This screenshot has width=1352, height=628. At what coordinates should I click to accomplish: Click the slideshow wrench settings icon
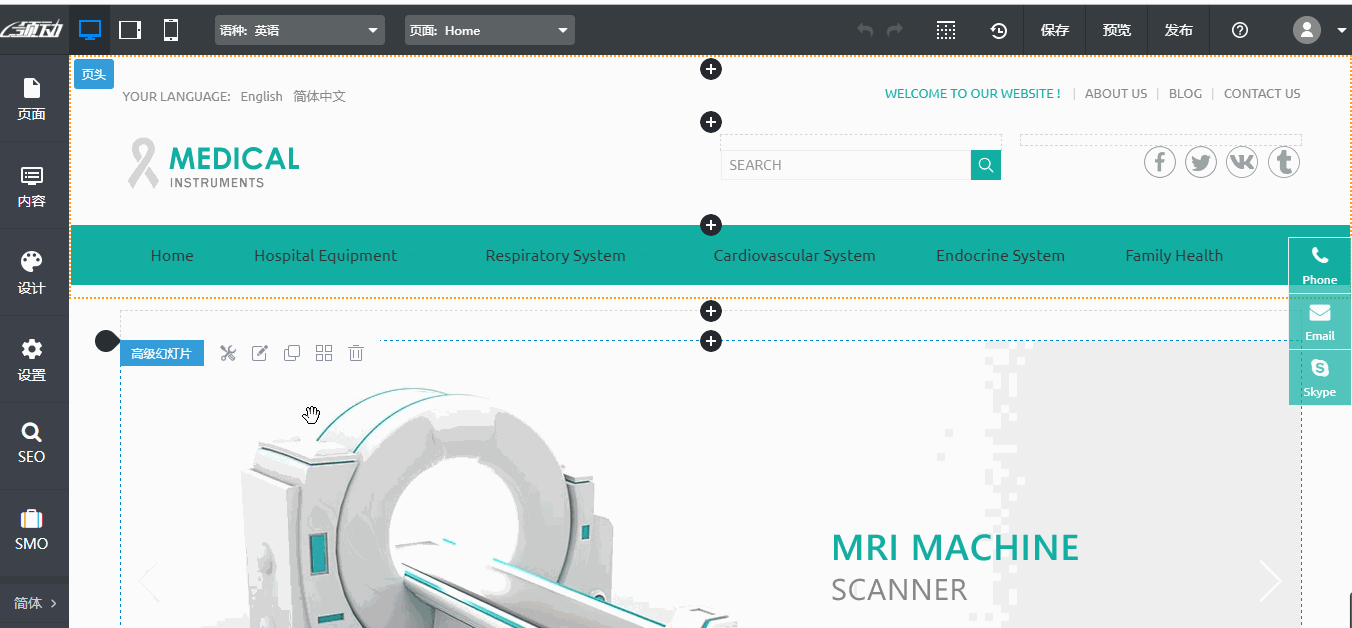point(228,353)
